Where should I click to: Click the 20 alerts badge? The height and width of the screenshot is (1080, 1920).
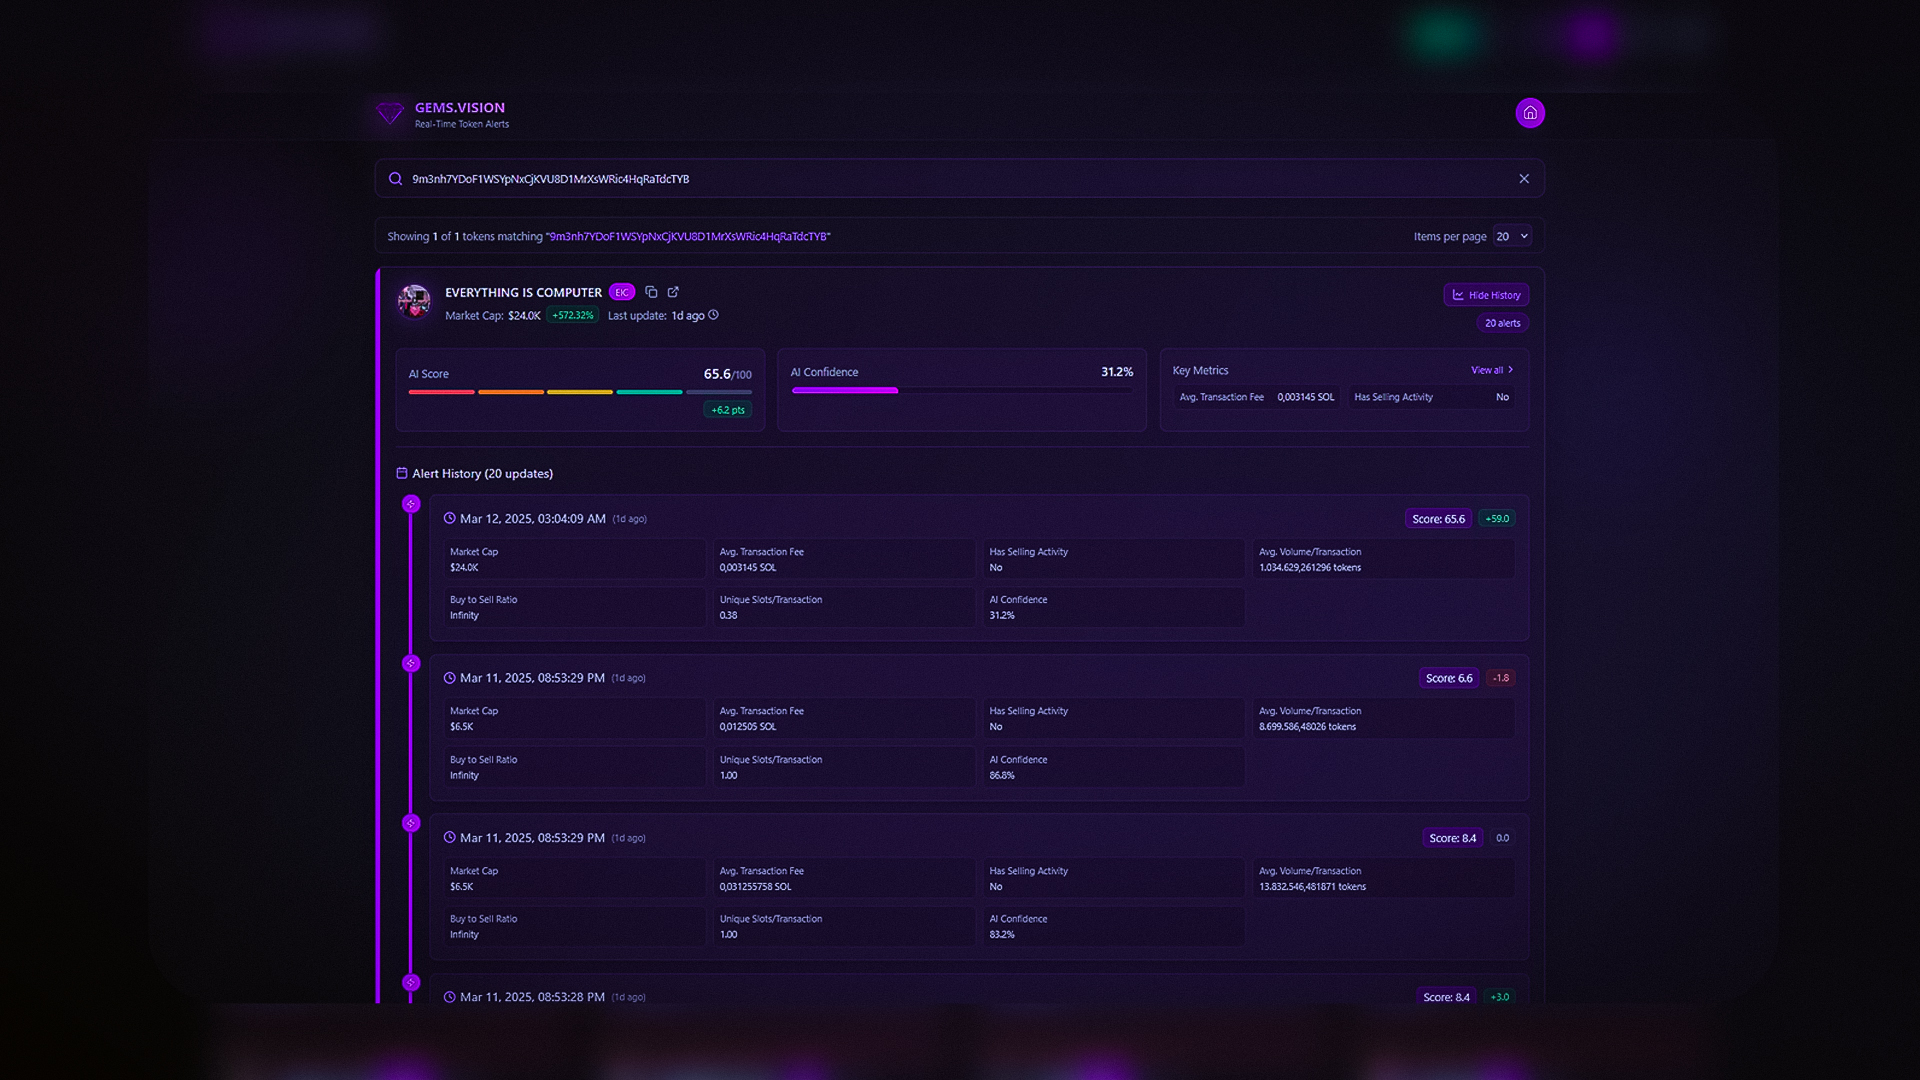1502,323
